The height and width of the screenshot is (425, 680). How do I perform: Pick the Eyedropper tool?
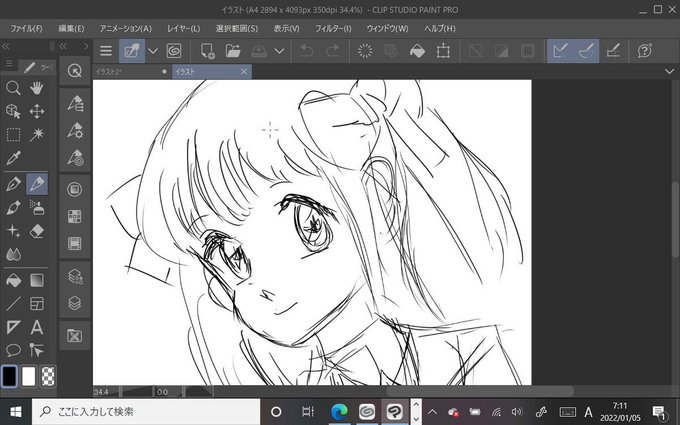tap(13, 158)
